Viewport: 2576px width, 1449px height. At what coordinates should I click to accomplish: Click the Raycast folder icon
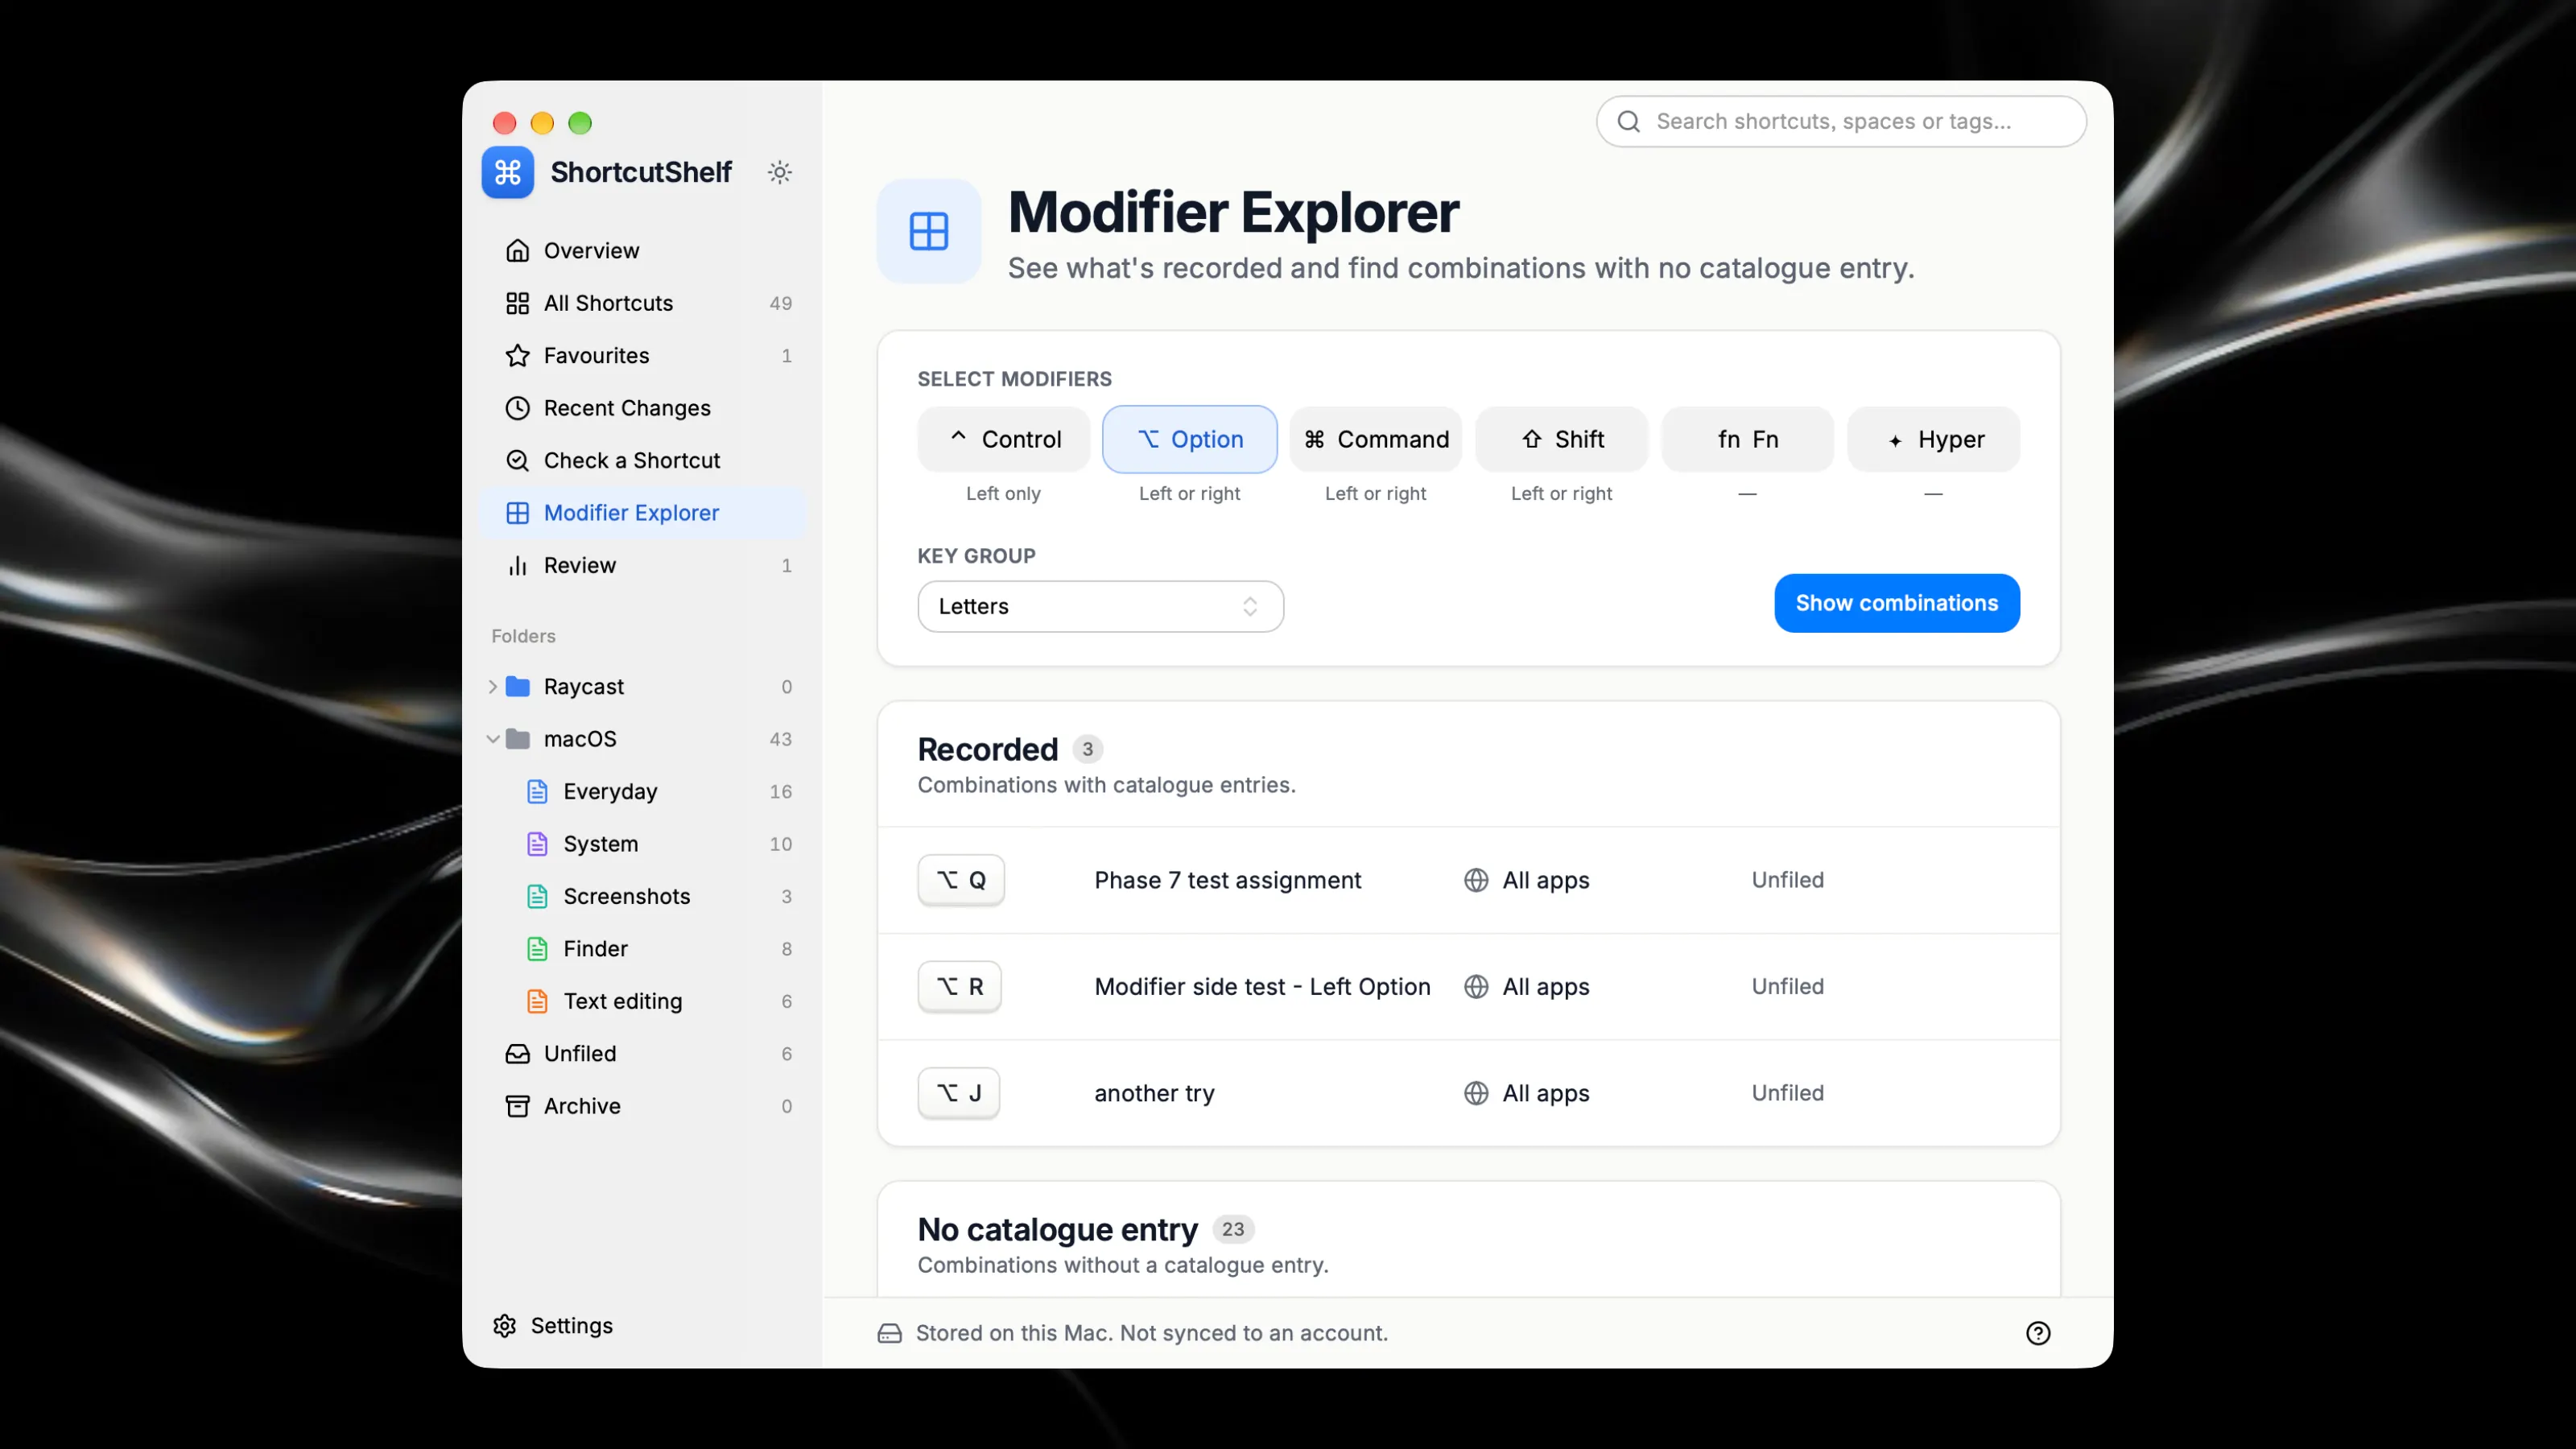click(517, 686)
